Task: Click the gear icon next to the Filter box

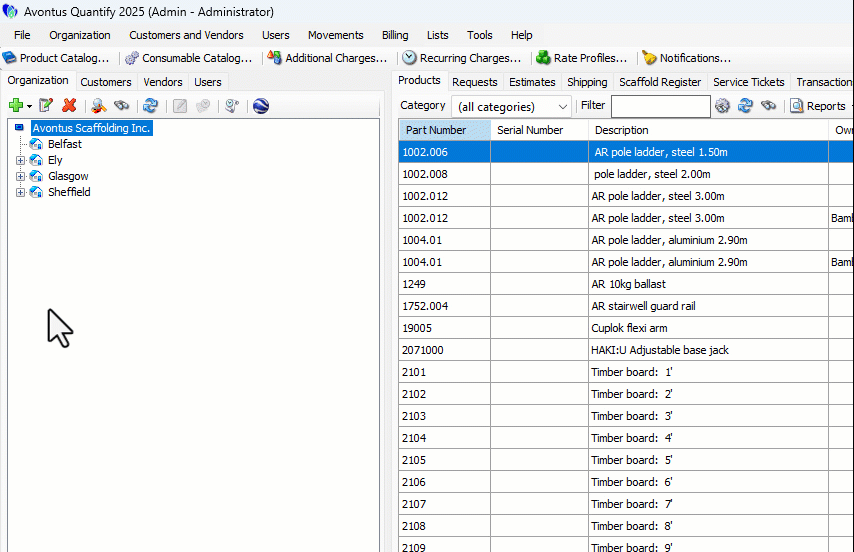Action: pos(723,106)
